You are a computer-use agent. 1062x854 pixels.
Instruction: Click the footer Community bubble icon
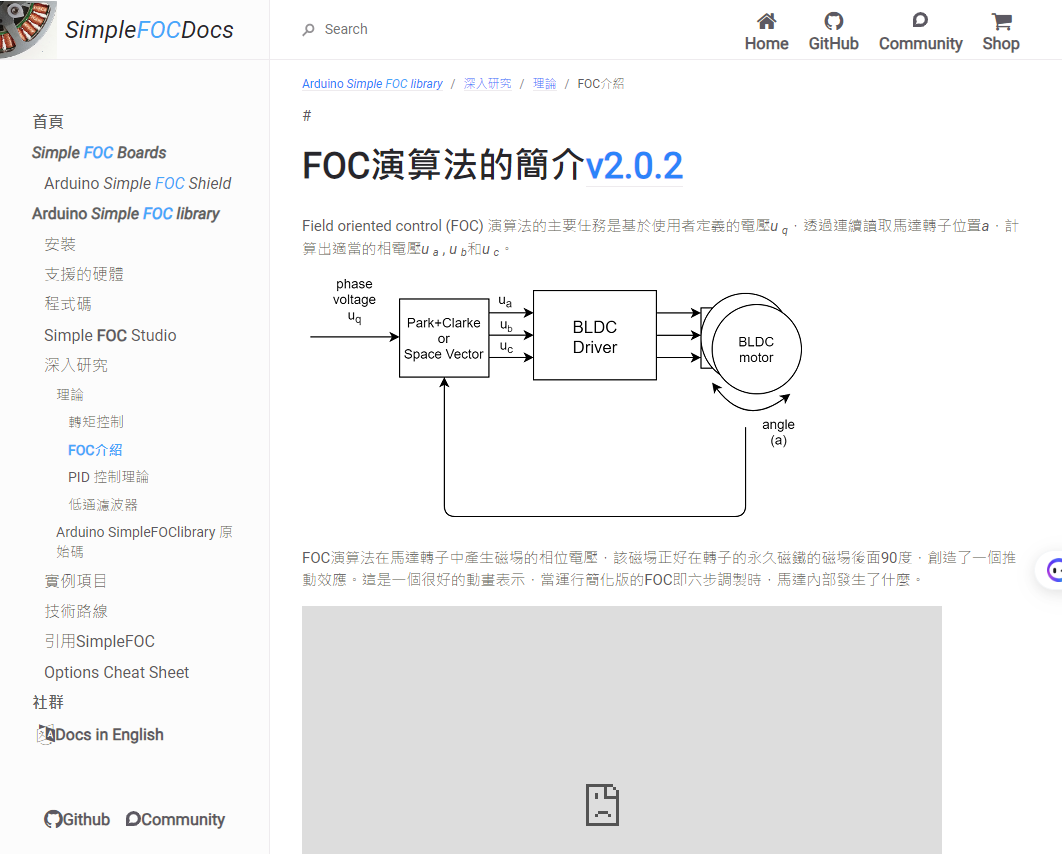click(x=133, y=819)
